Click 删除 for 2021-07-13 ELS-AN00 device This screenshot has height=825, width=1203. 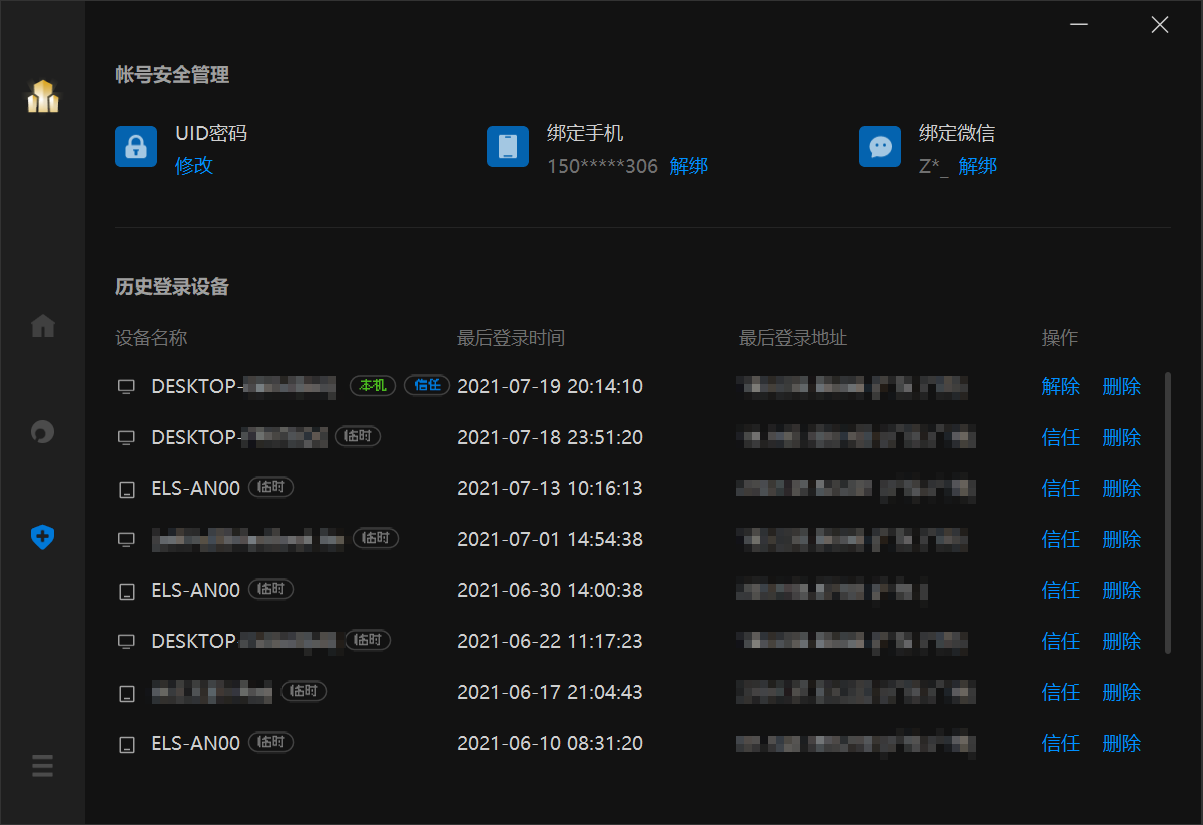[x=1122, y=488]
